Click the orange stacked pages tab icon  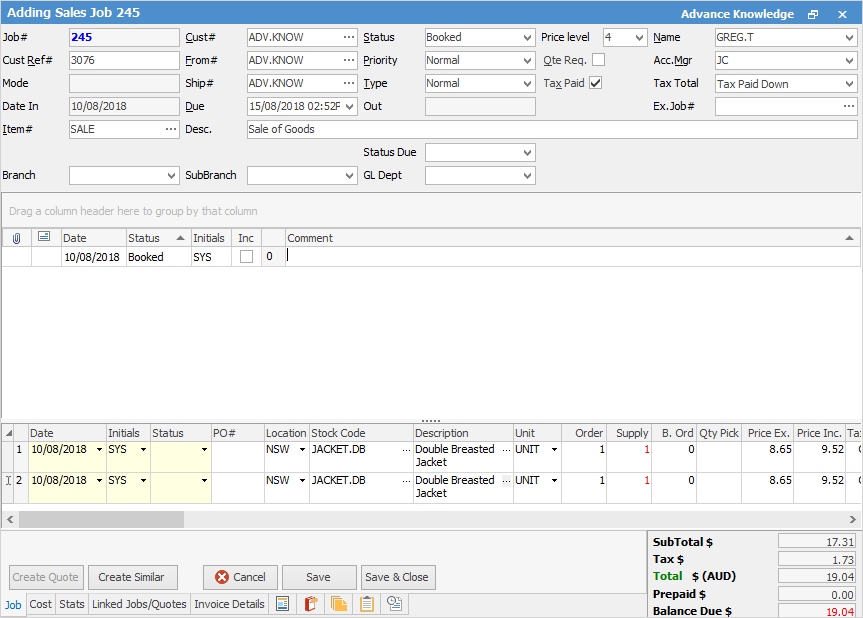pos(339,604)
